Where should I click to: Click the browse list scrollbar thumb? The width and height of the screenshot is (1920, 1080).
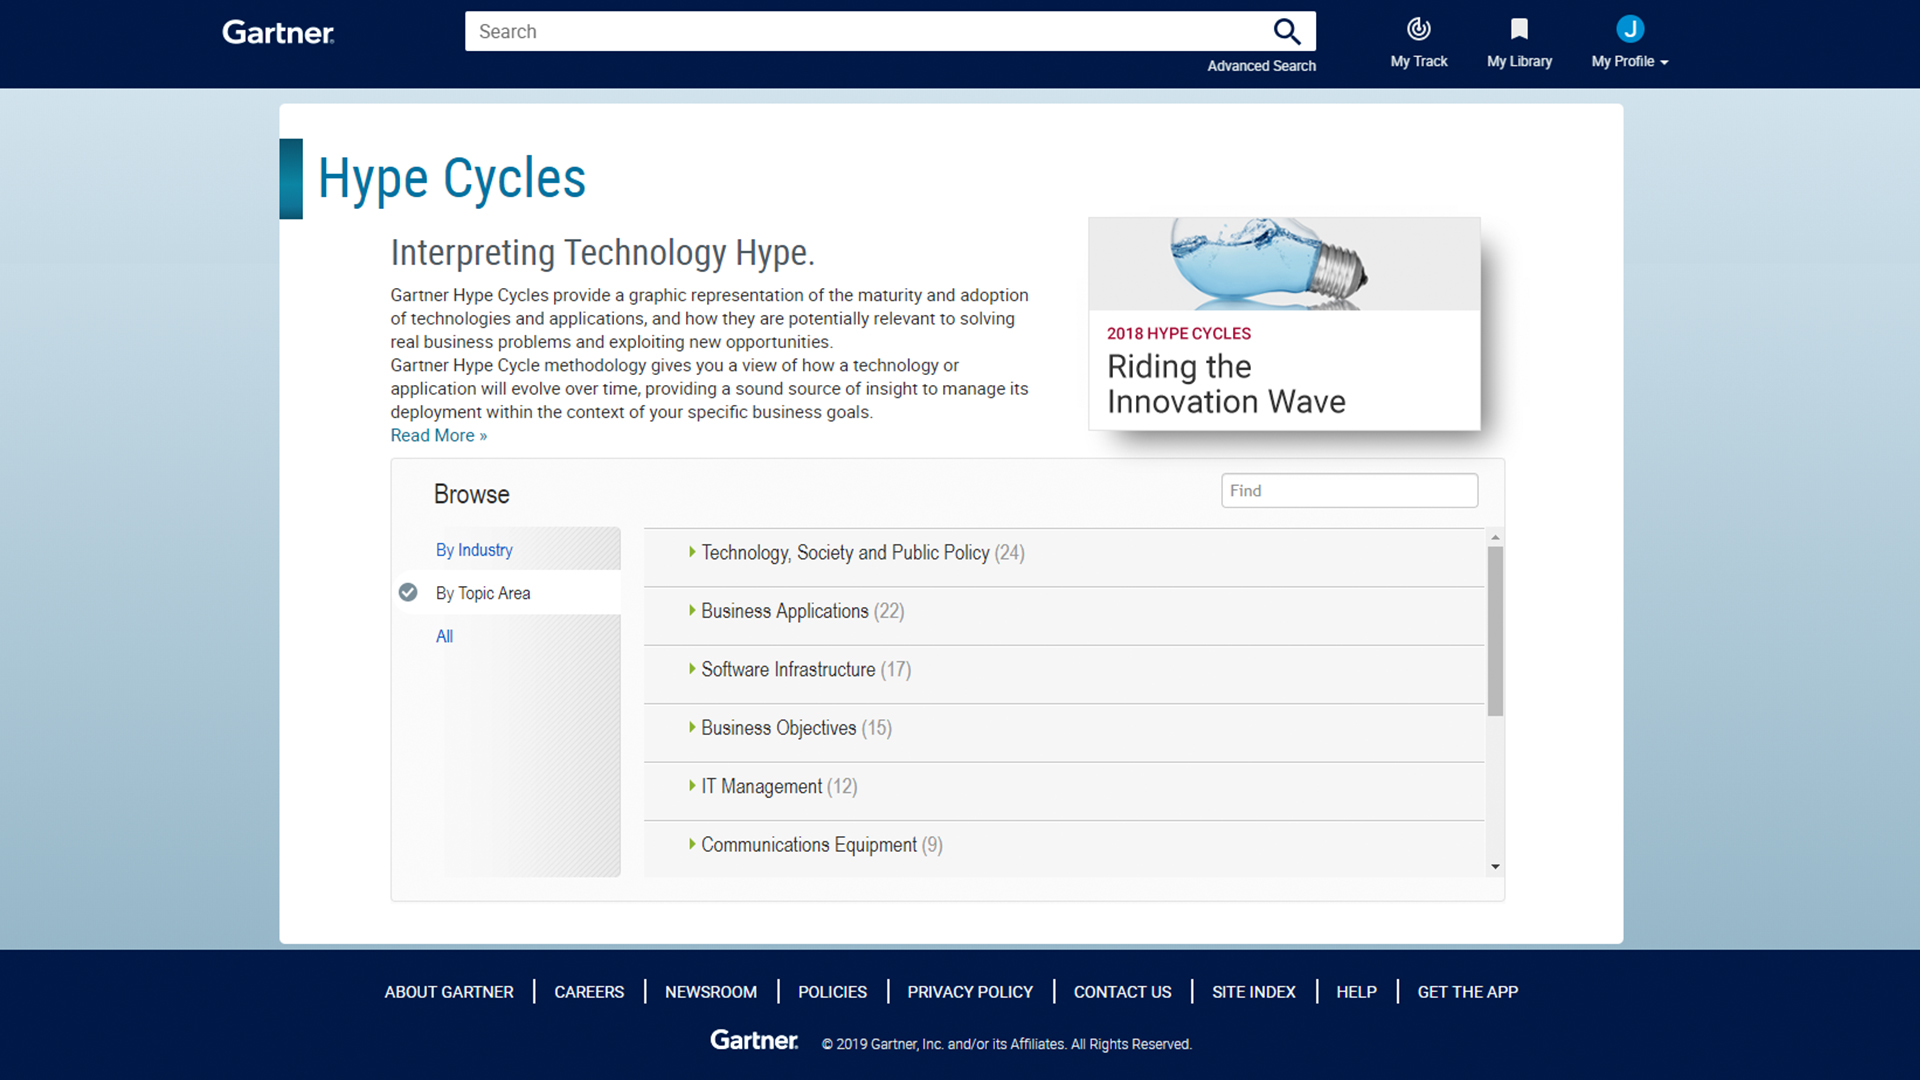[x=1495, y=631]
